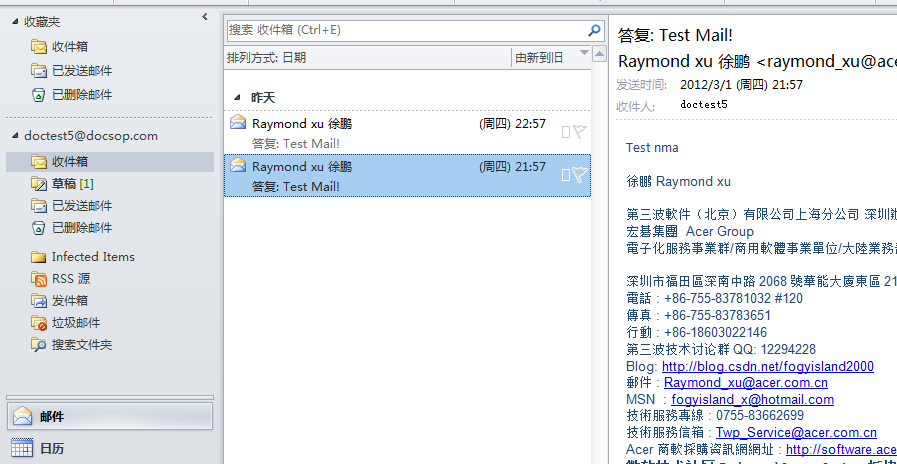Viewport: 897px width, 464px height.
Task: Flag the 22:57 message for follow-up
Action: [580, 133]
